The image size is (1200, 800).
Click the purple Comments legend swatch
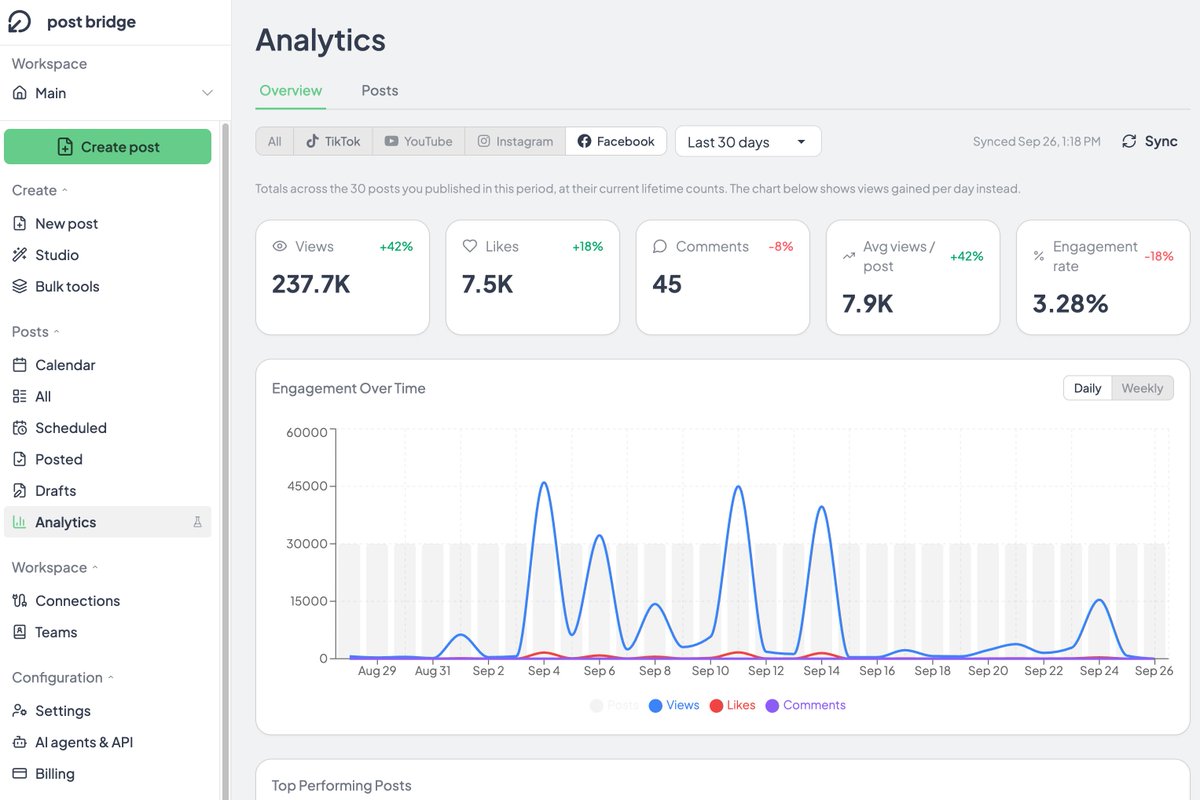point(772,706)
